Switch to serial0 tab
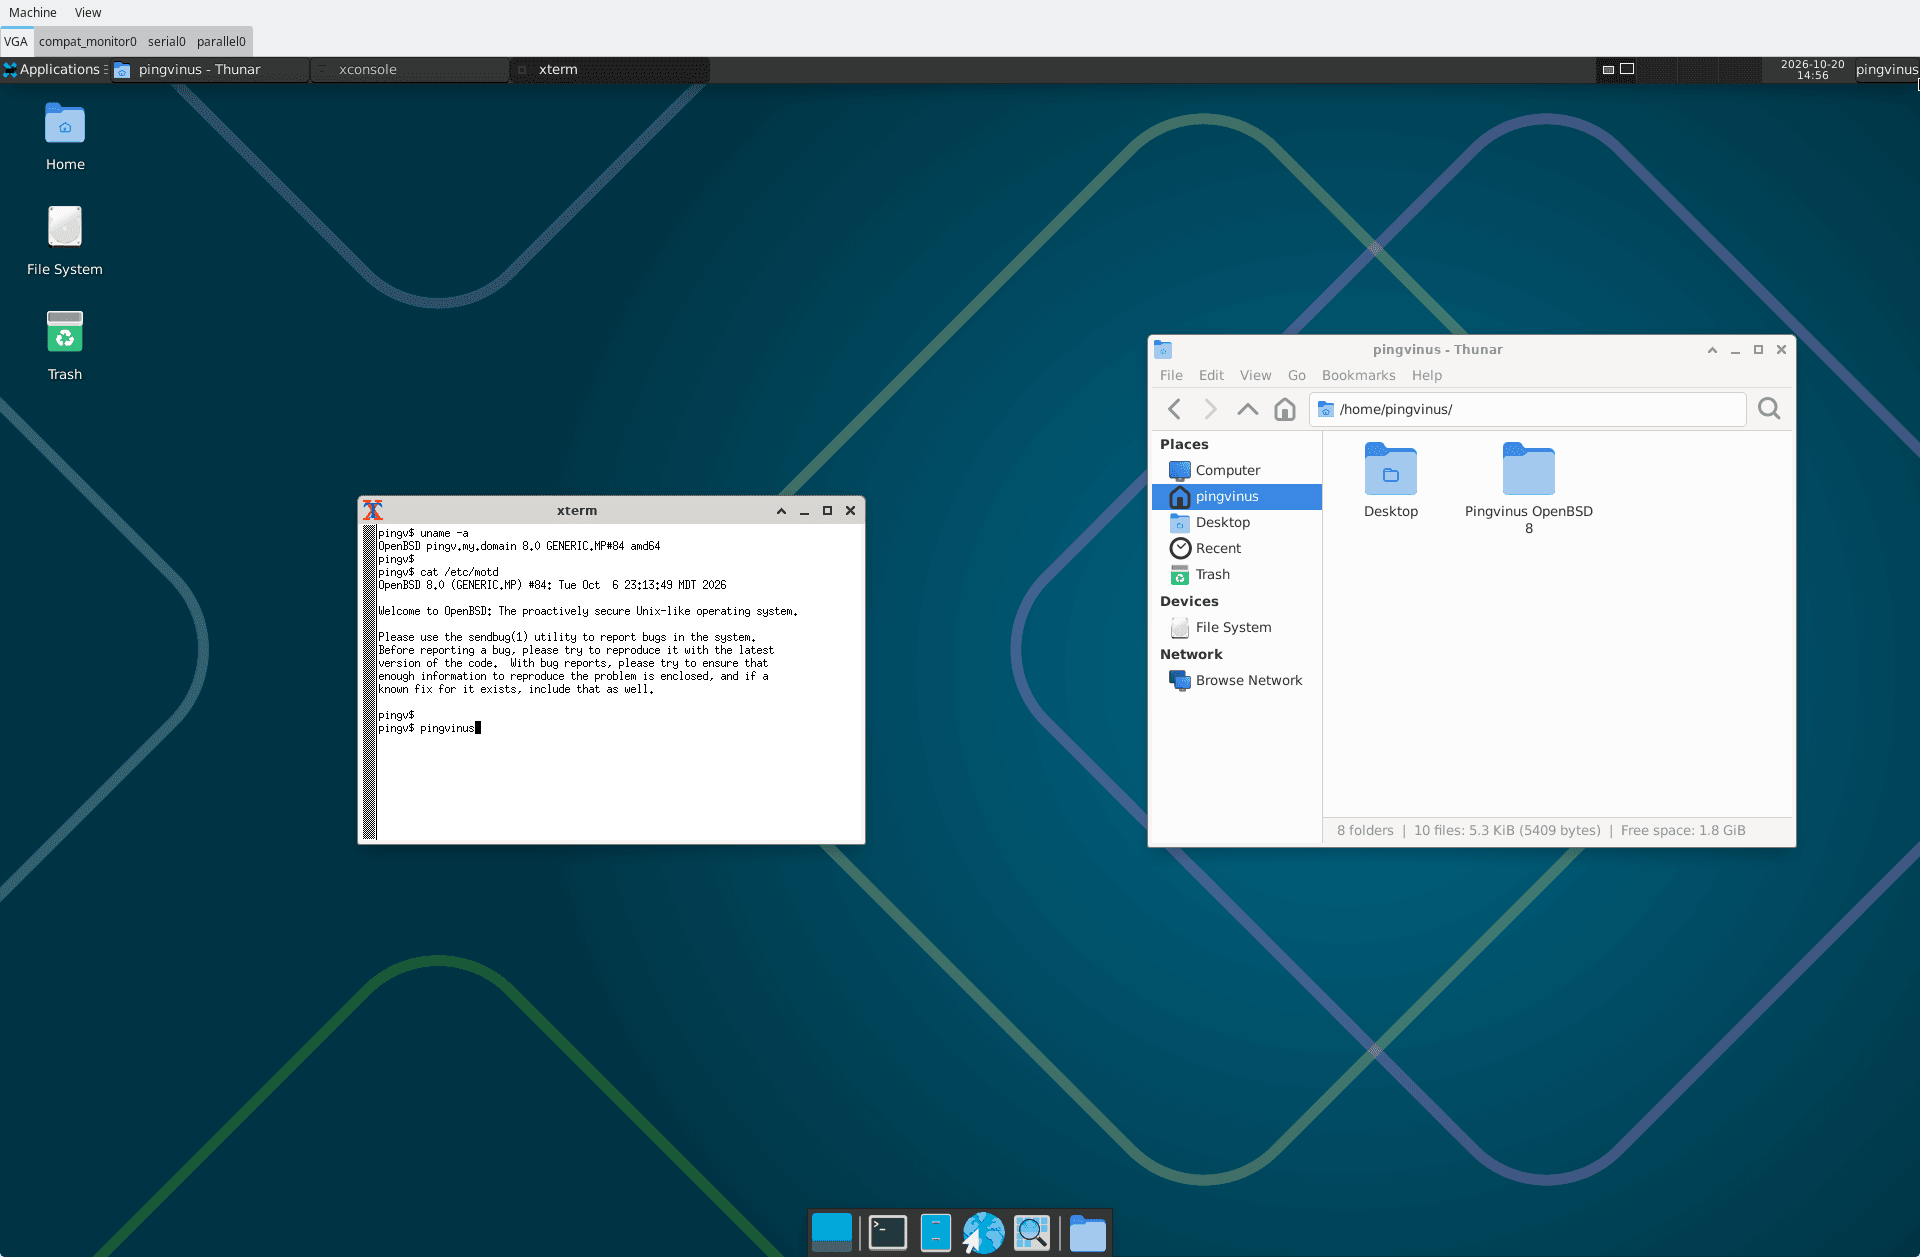 (167, 41)
